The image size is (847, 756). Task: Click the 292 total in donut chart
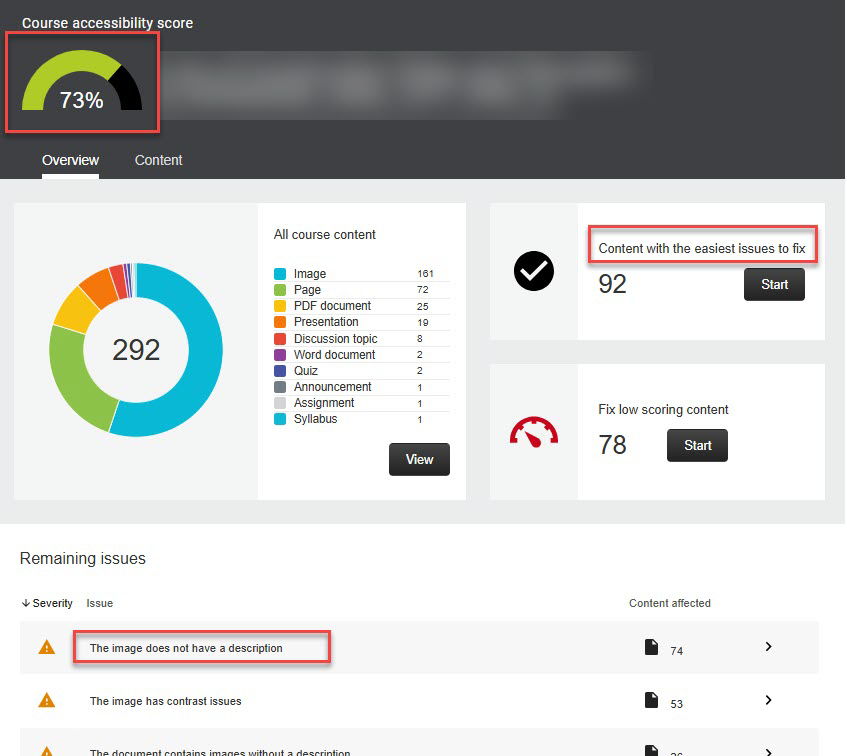click(x=136, y=350)
